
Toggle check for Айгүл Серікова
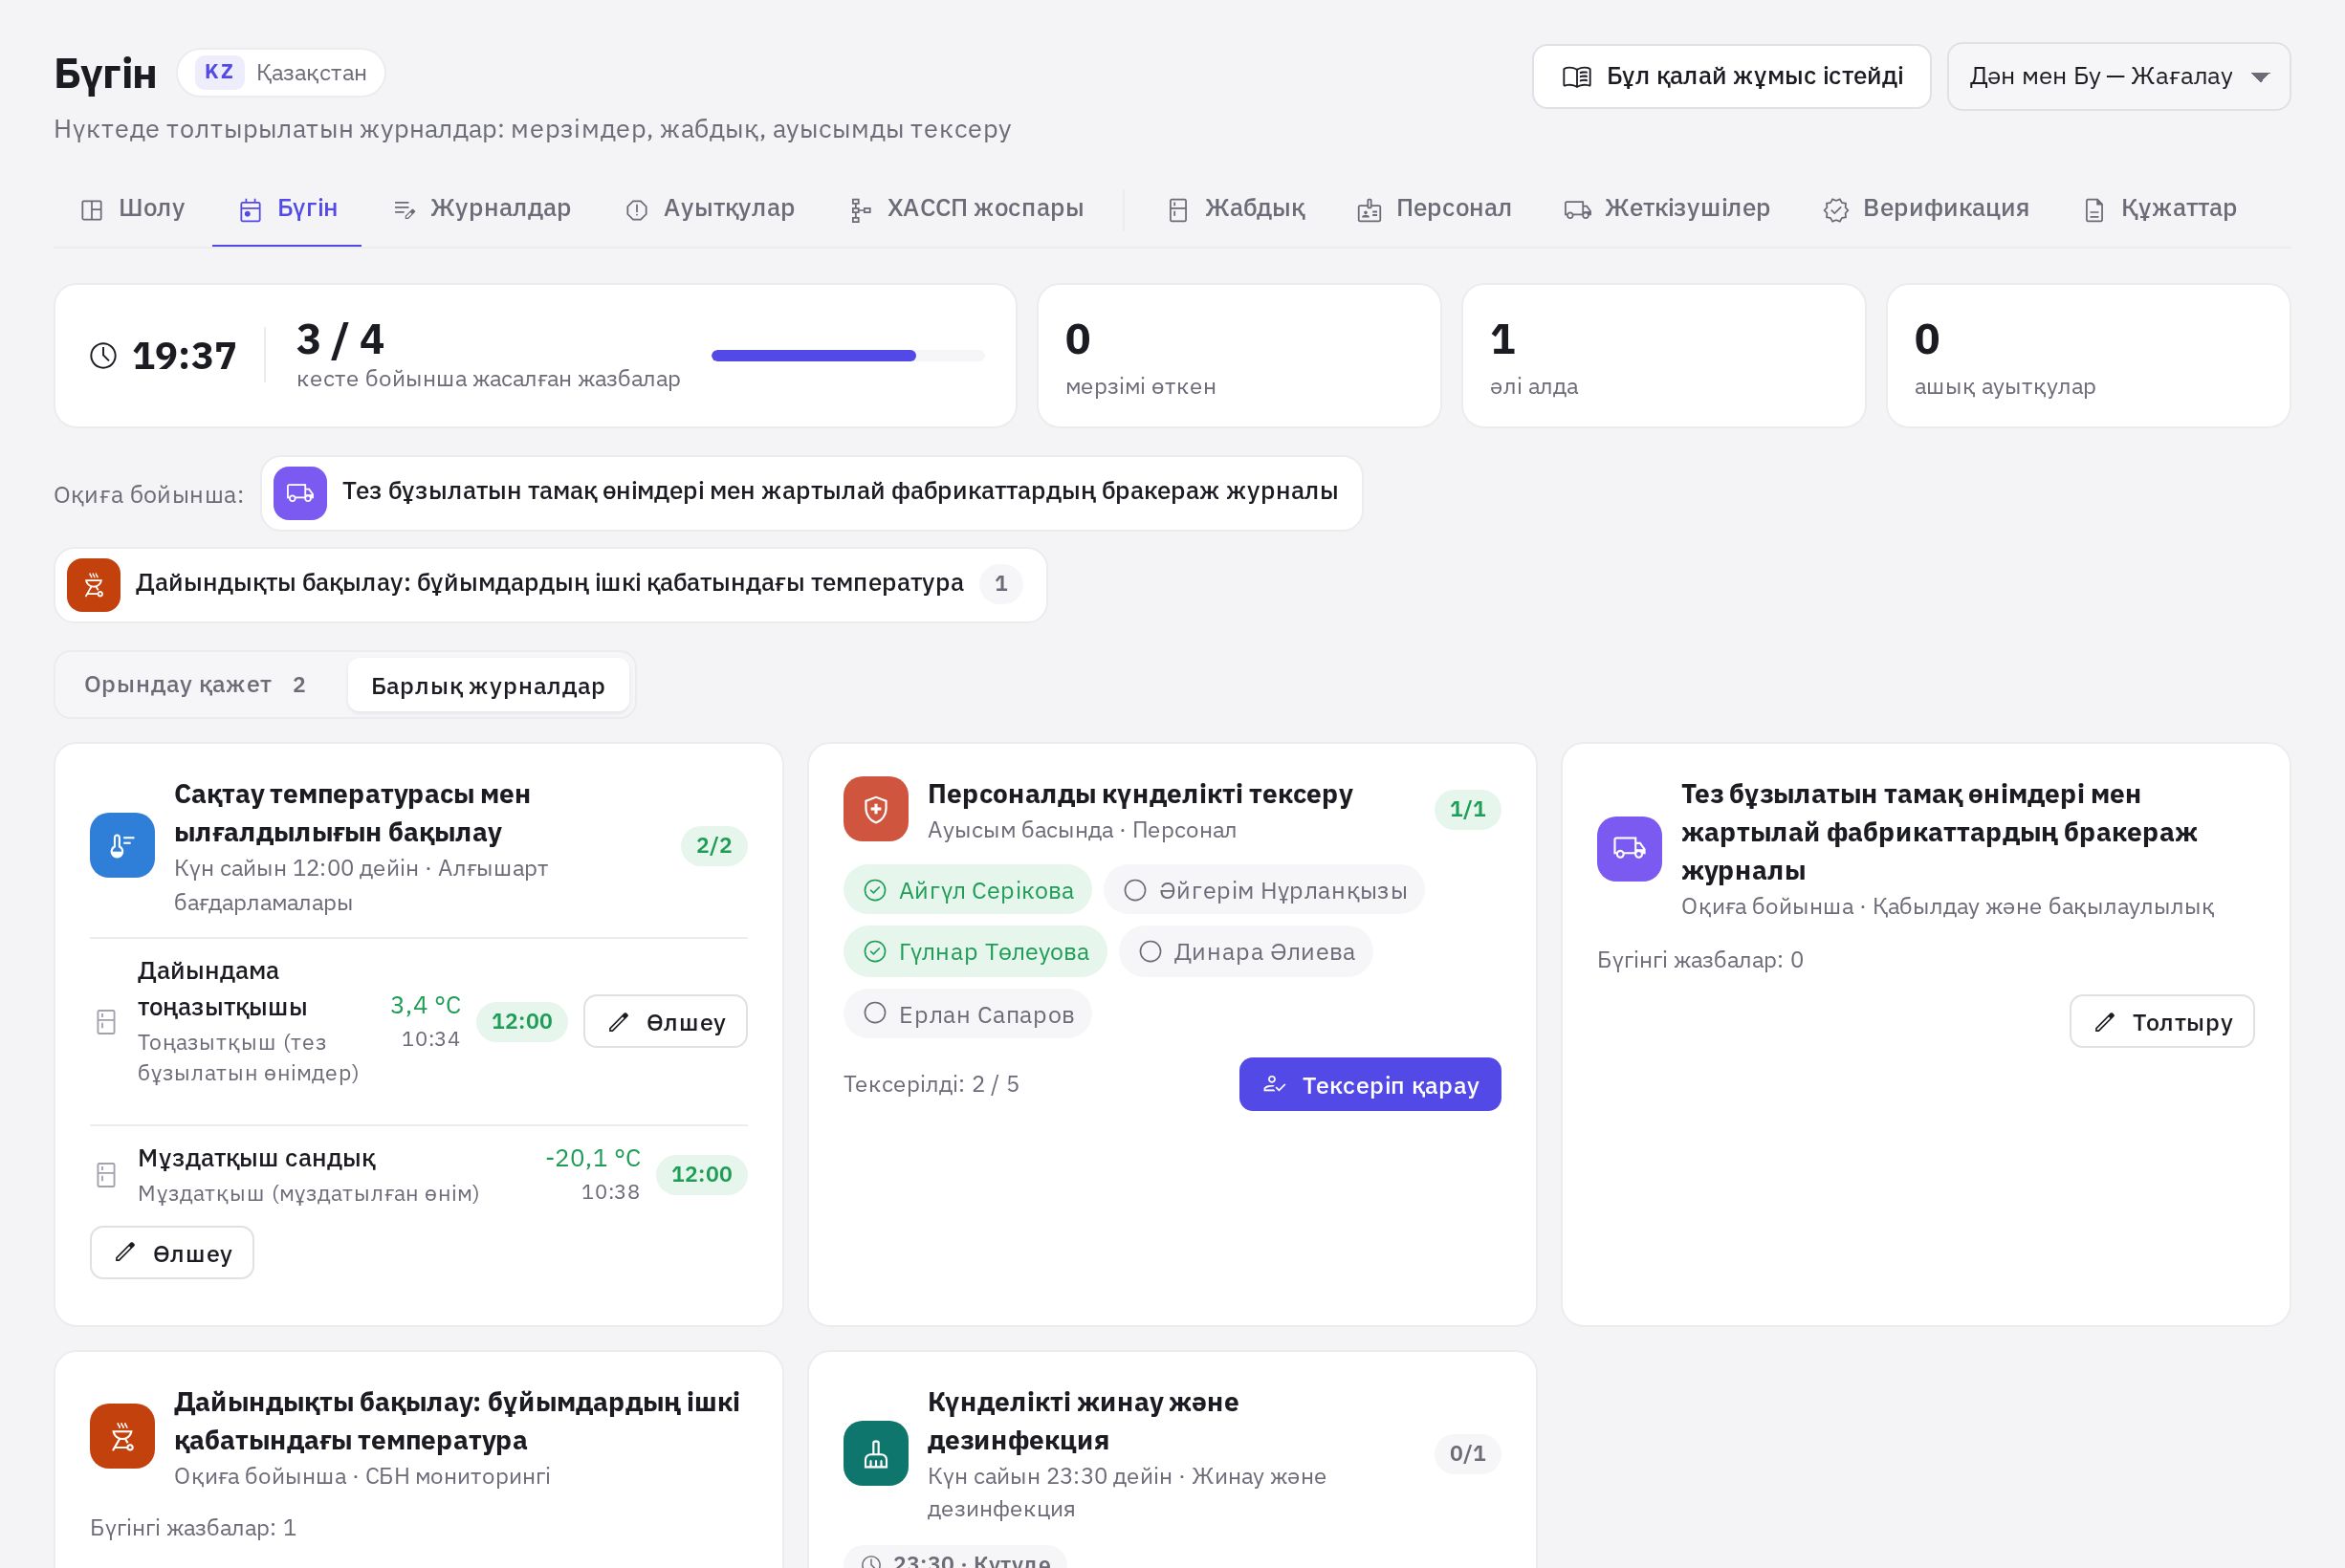pyautogui.click(x=967, y=890)
